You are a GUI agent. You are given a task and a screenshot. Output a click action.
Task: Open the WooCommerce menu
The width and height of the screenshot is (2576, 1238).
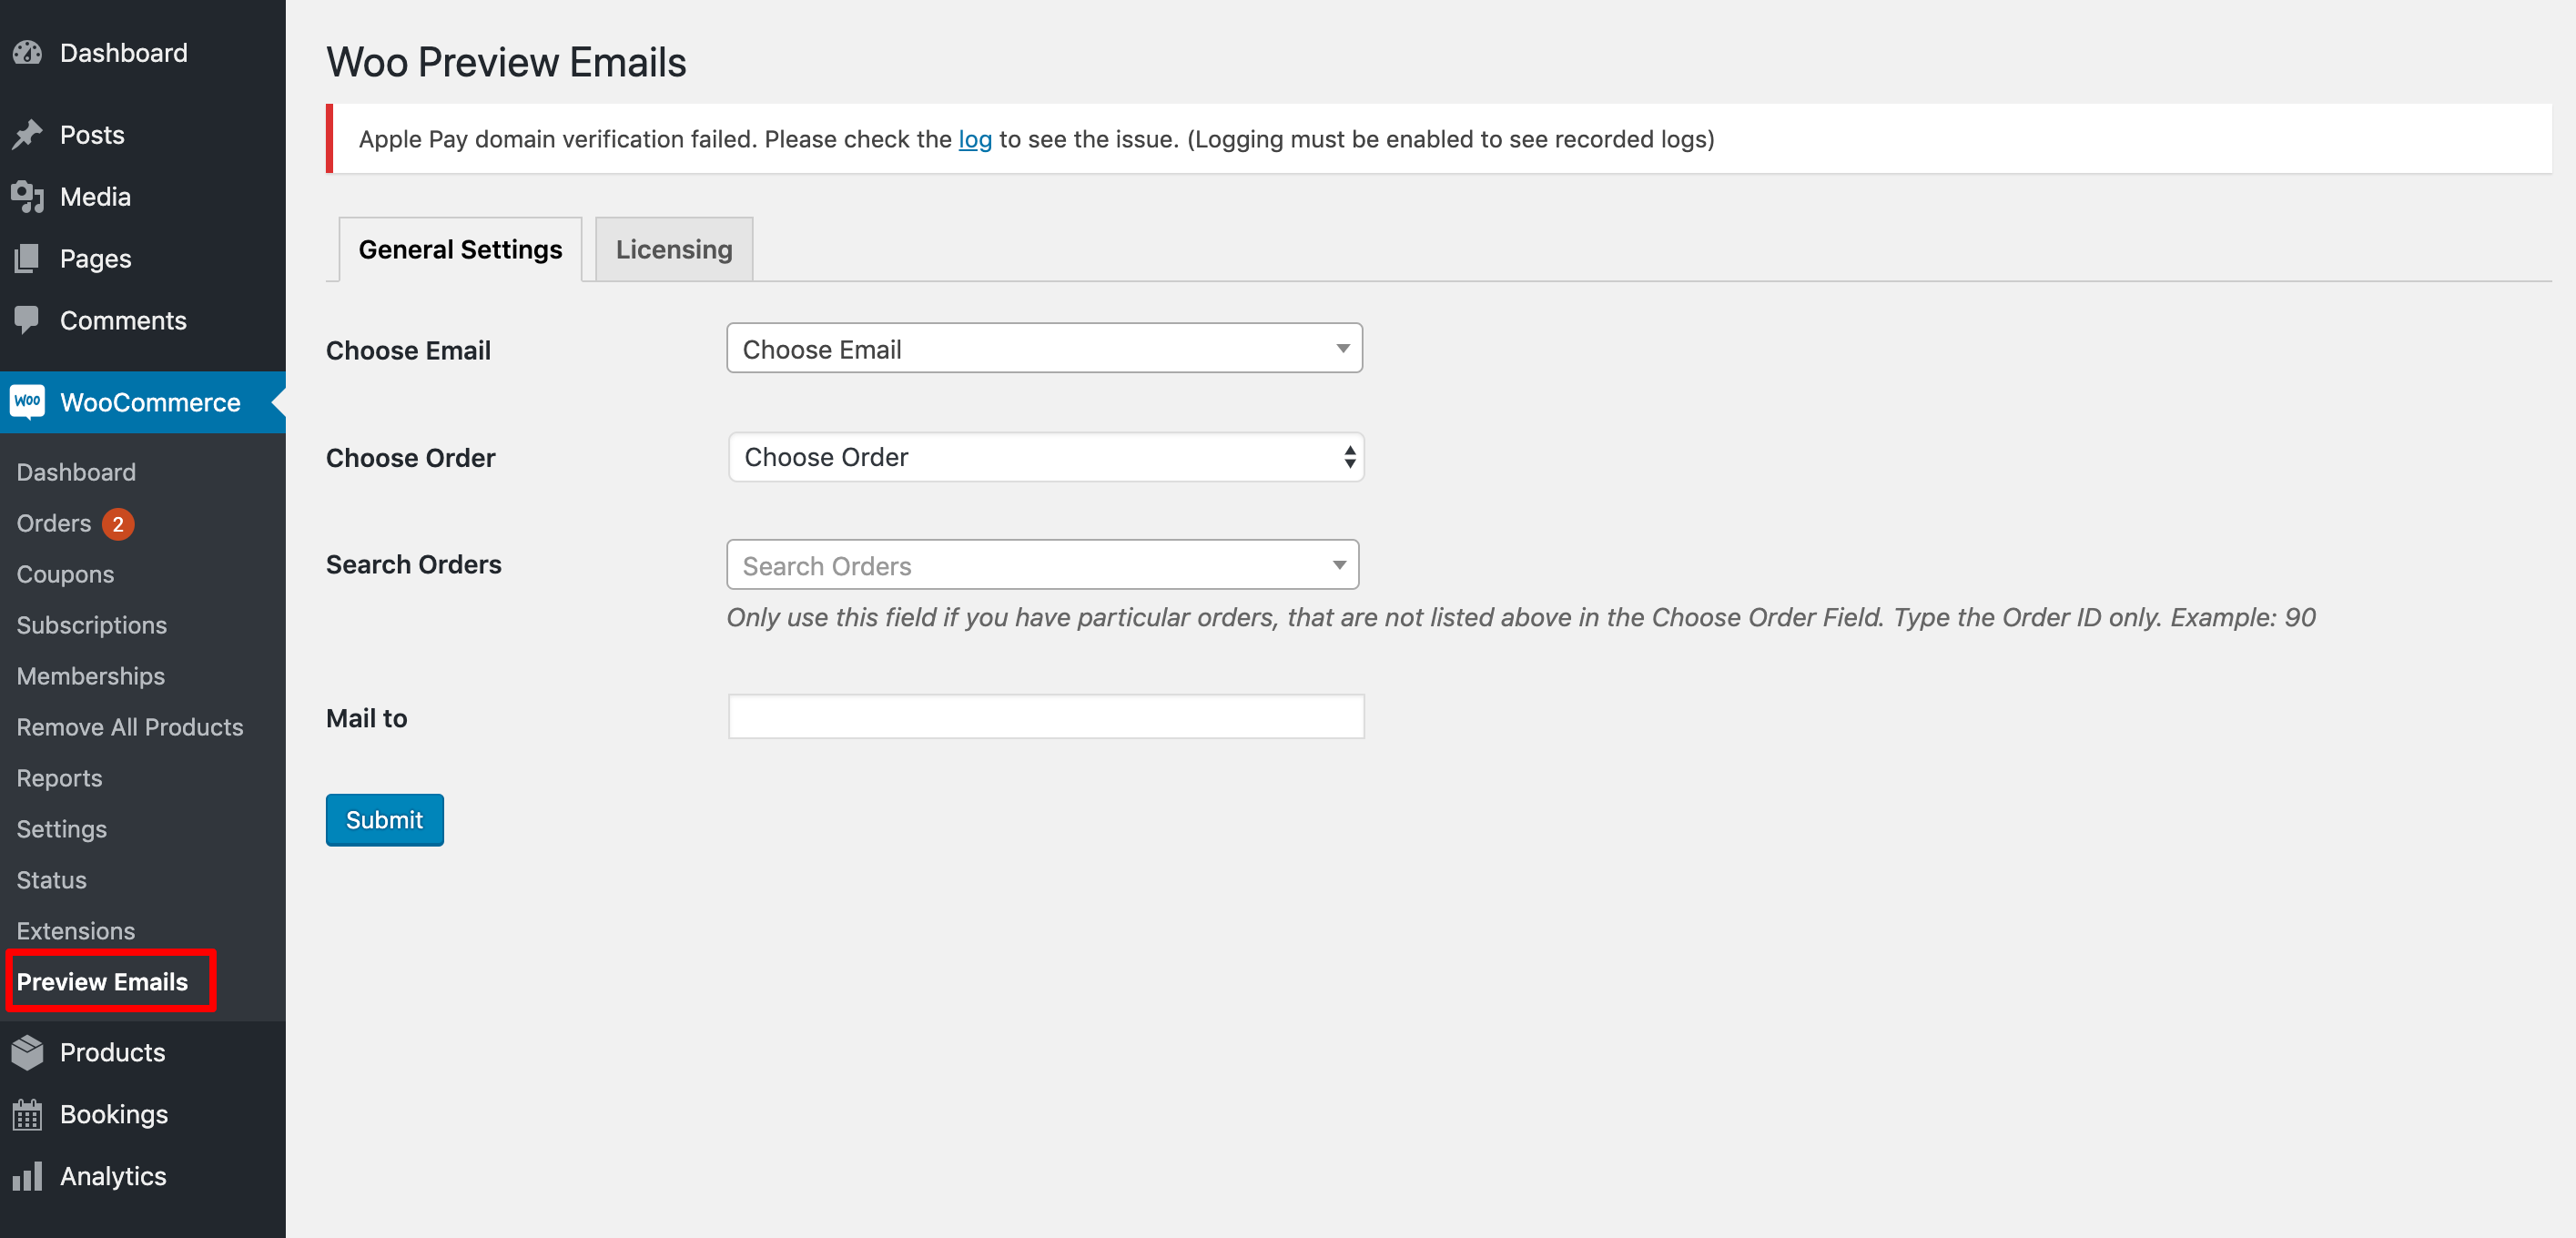[143, 402]
